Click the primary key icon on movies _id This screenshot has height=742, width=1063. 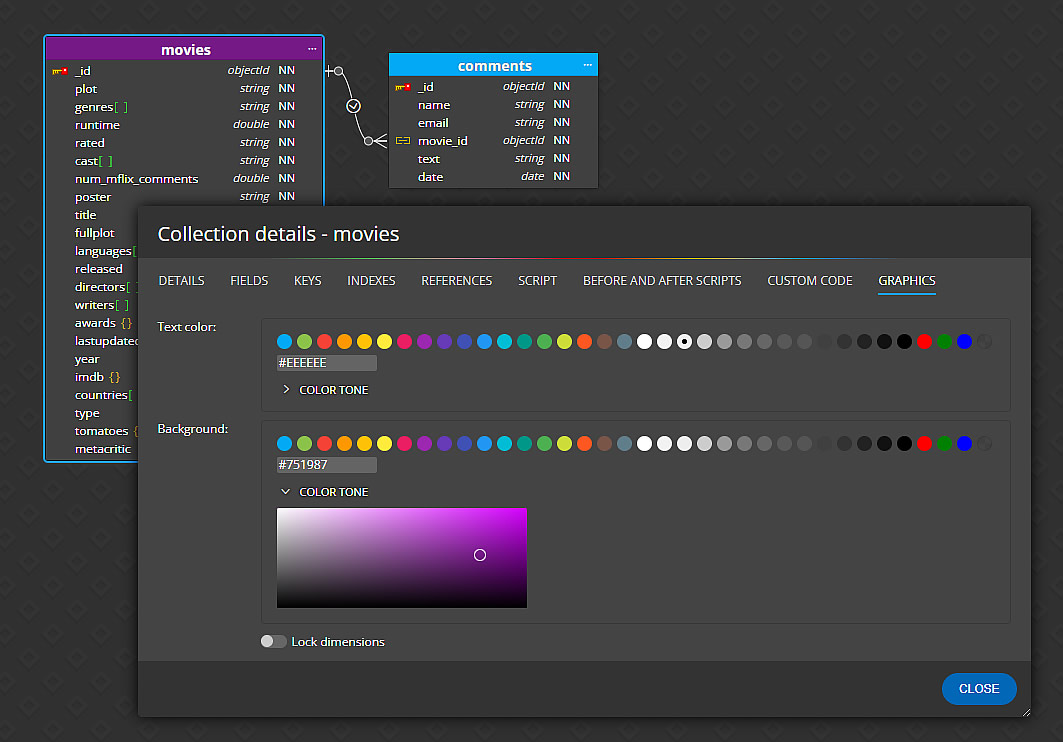click(59, 71)
